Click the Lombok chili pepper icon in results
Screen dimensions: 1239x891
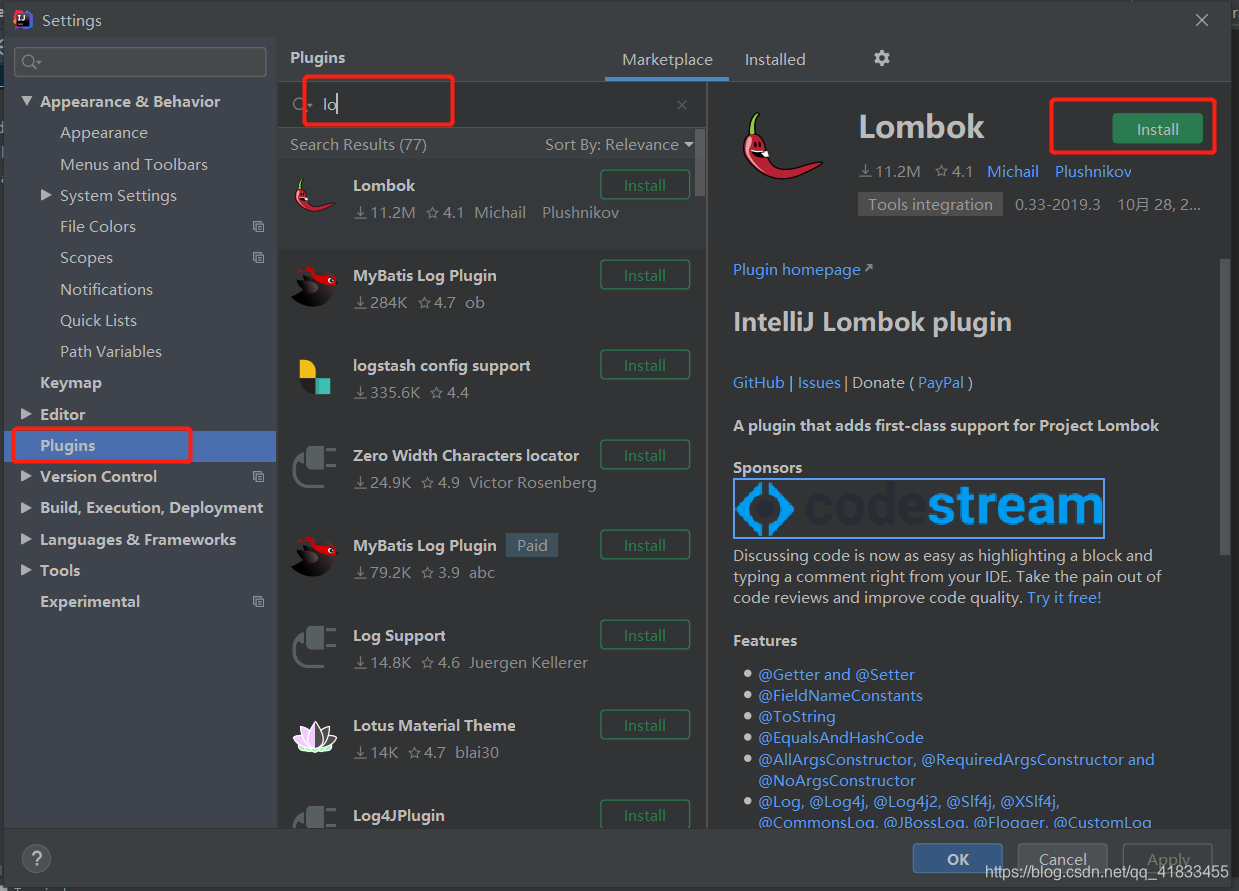(315, 194)
